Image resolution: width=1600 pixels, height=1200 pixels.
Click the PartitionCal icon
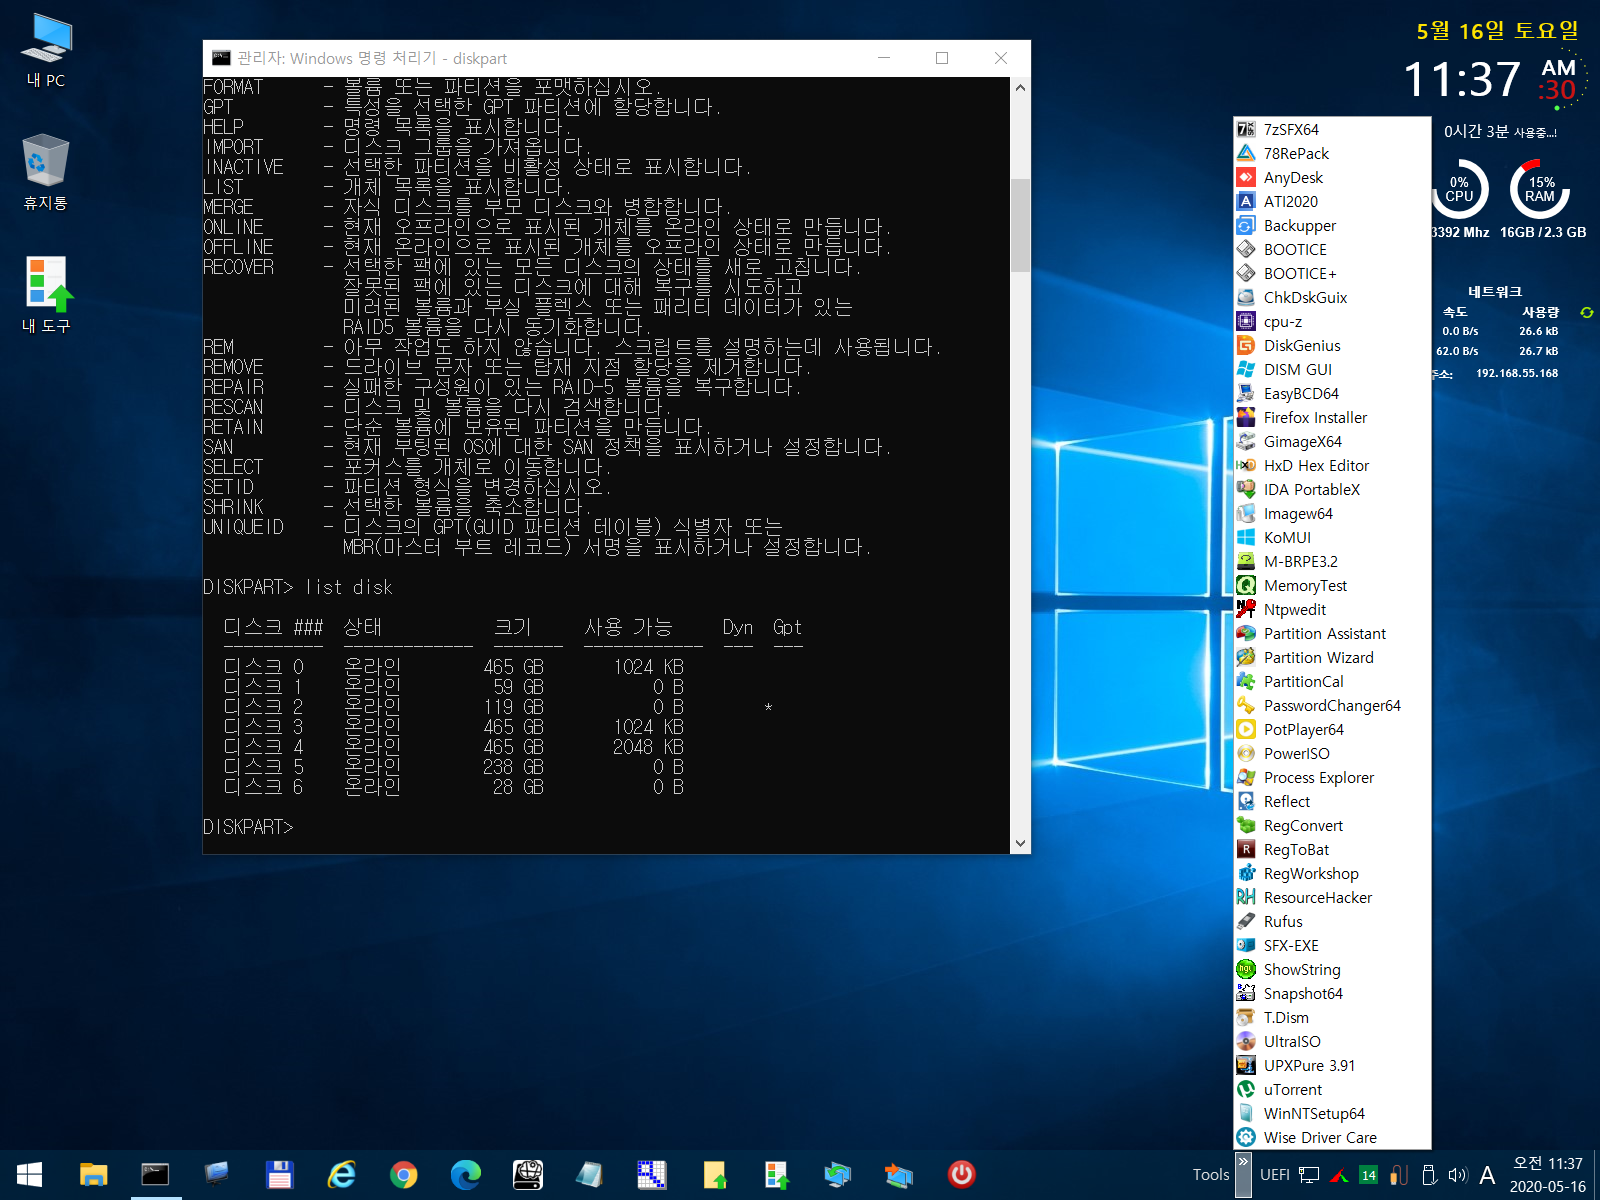(1246, 681)
